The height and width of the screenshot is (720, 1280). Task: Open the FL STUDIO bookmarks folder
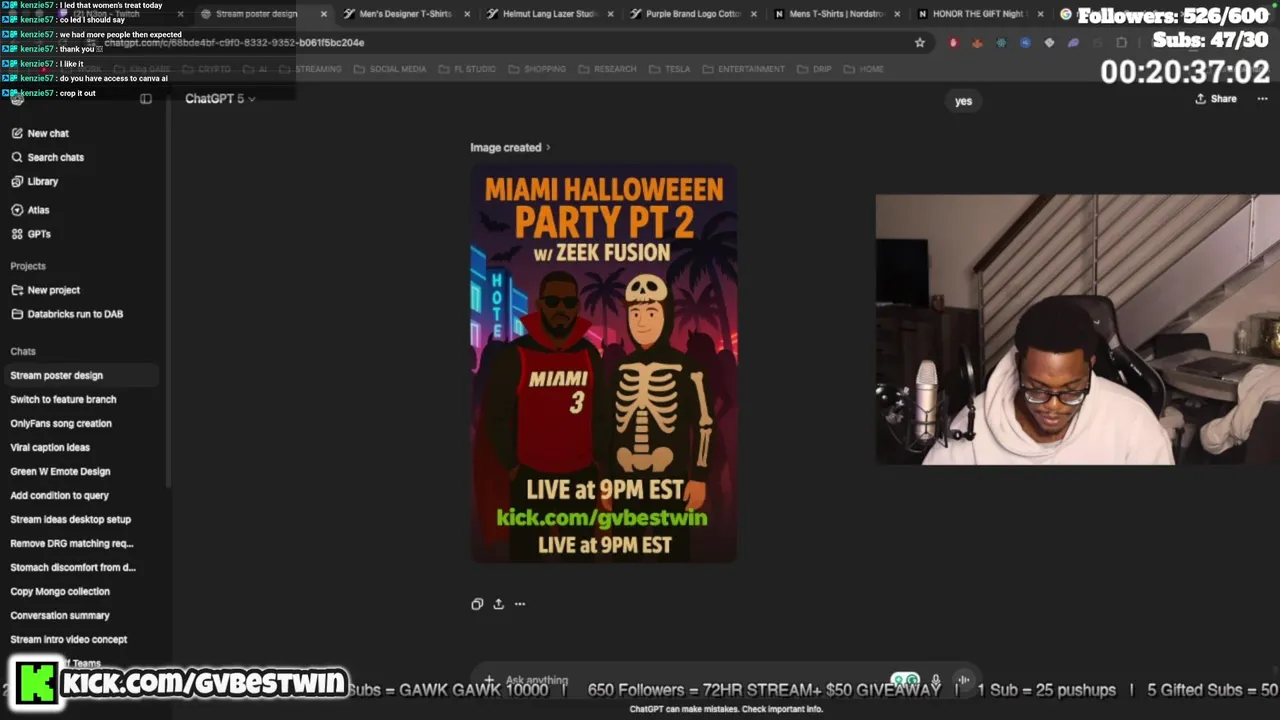pos(468,69)
